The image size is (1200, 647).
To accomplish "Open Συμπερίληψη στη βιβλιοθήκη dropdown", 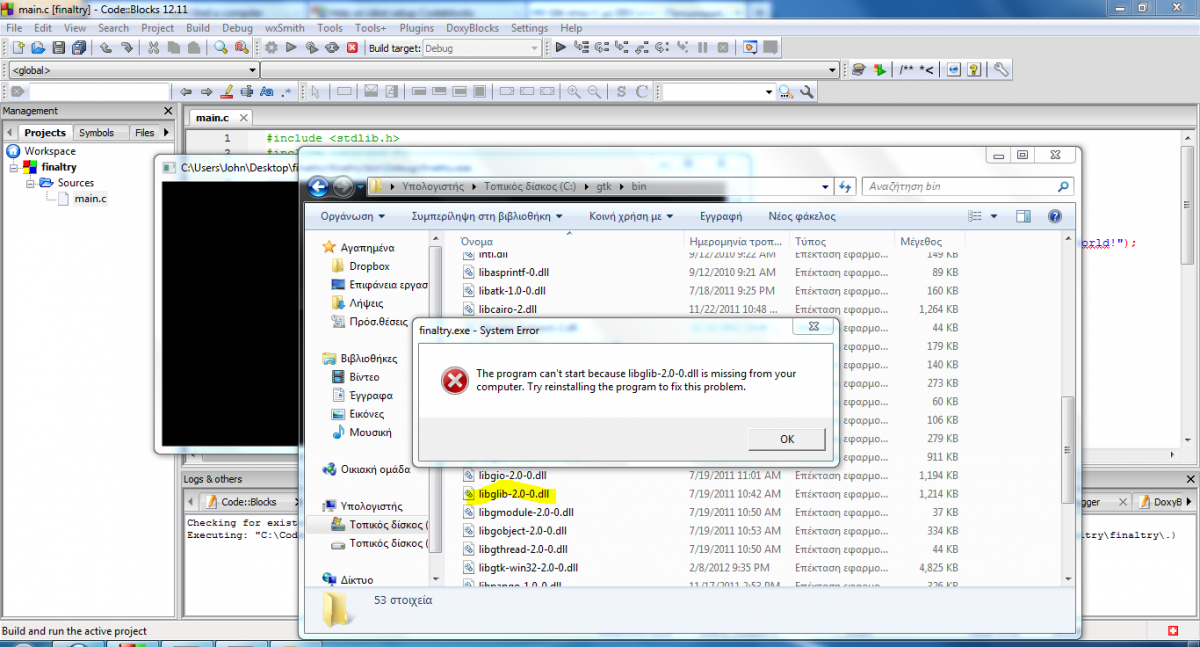I will coord(487,216).
